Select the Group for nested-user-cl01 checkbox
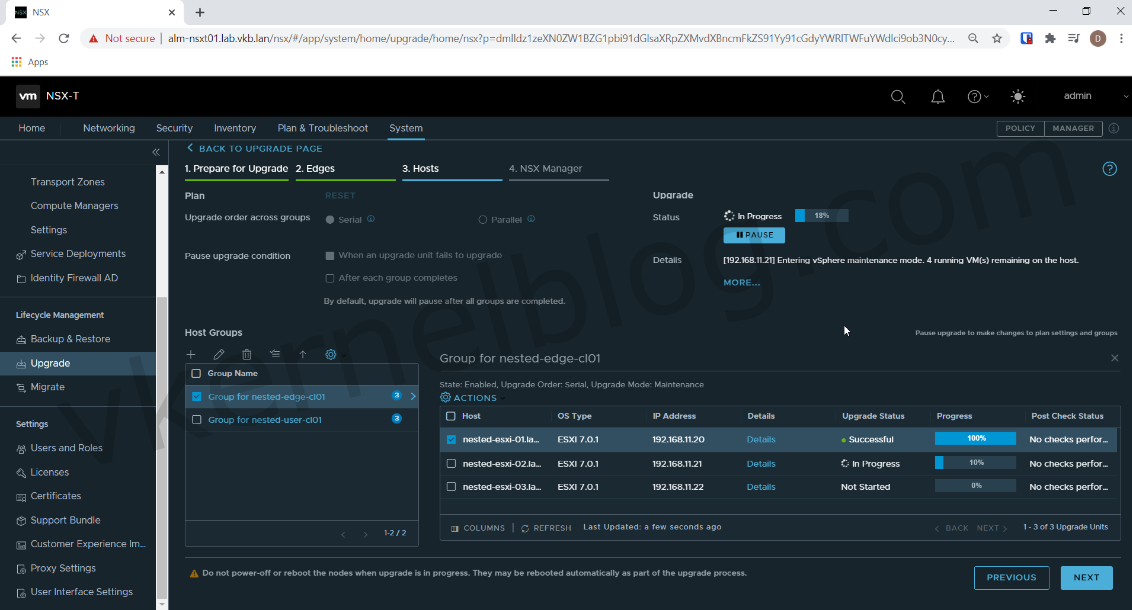This screenshot has width=1132, height=610. (x=196, y=419)
